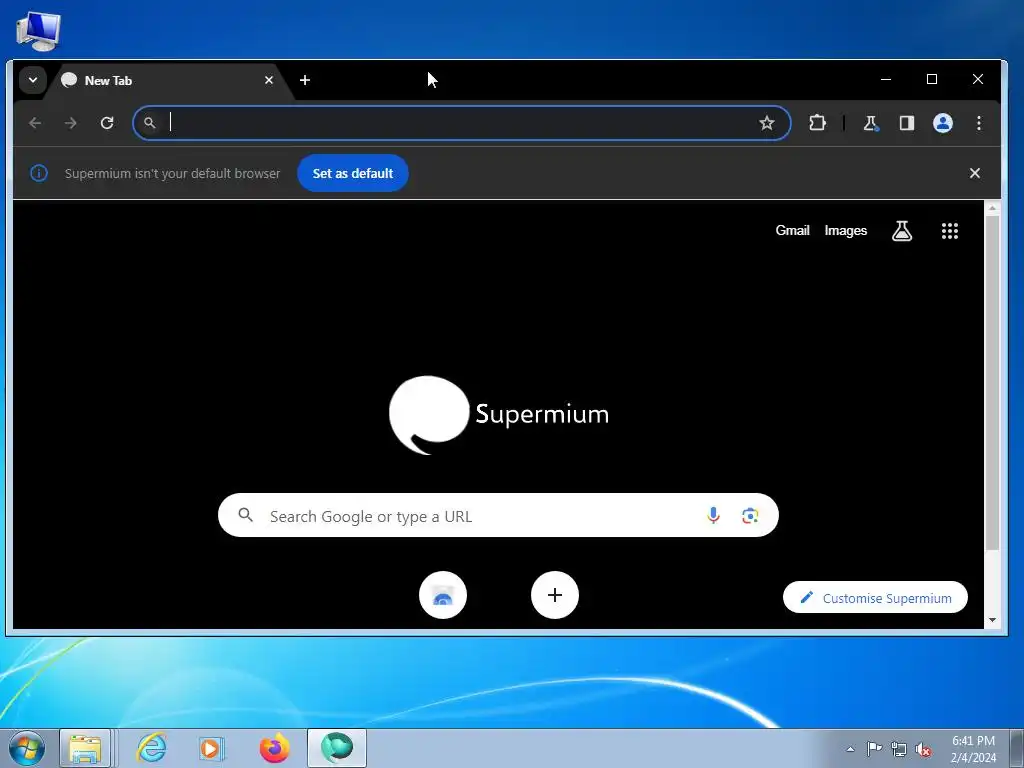This screenshot has height=768, width=1024.
Task: Click the default browser info icon
Action: tap(39, 173)
